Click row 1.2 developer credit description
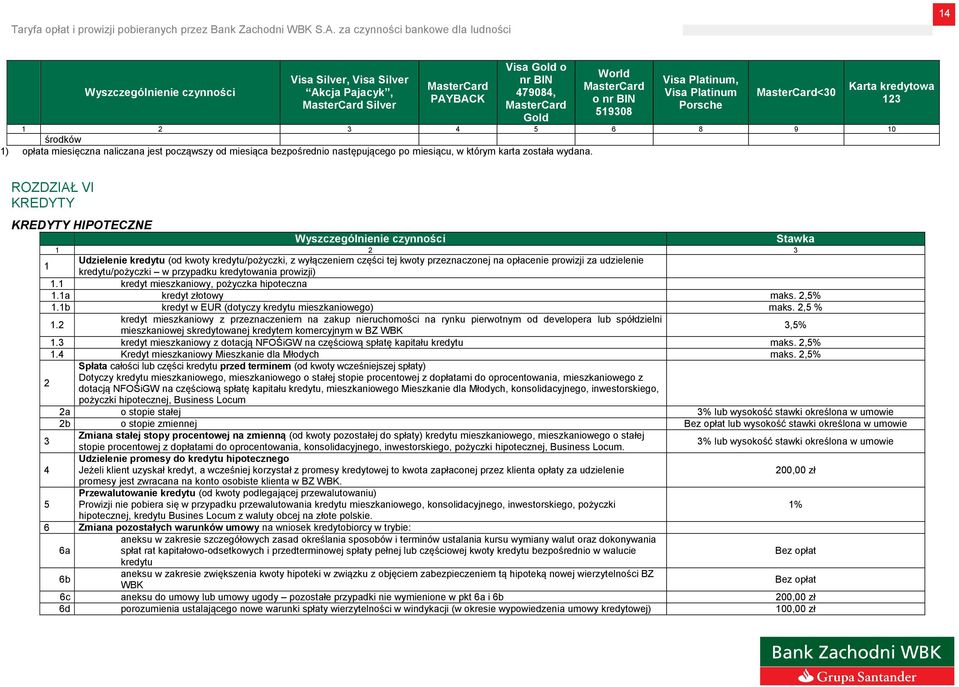Screen dimensions: 959x687 point(391,325)
